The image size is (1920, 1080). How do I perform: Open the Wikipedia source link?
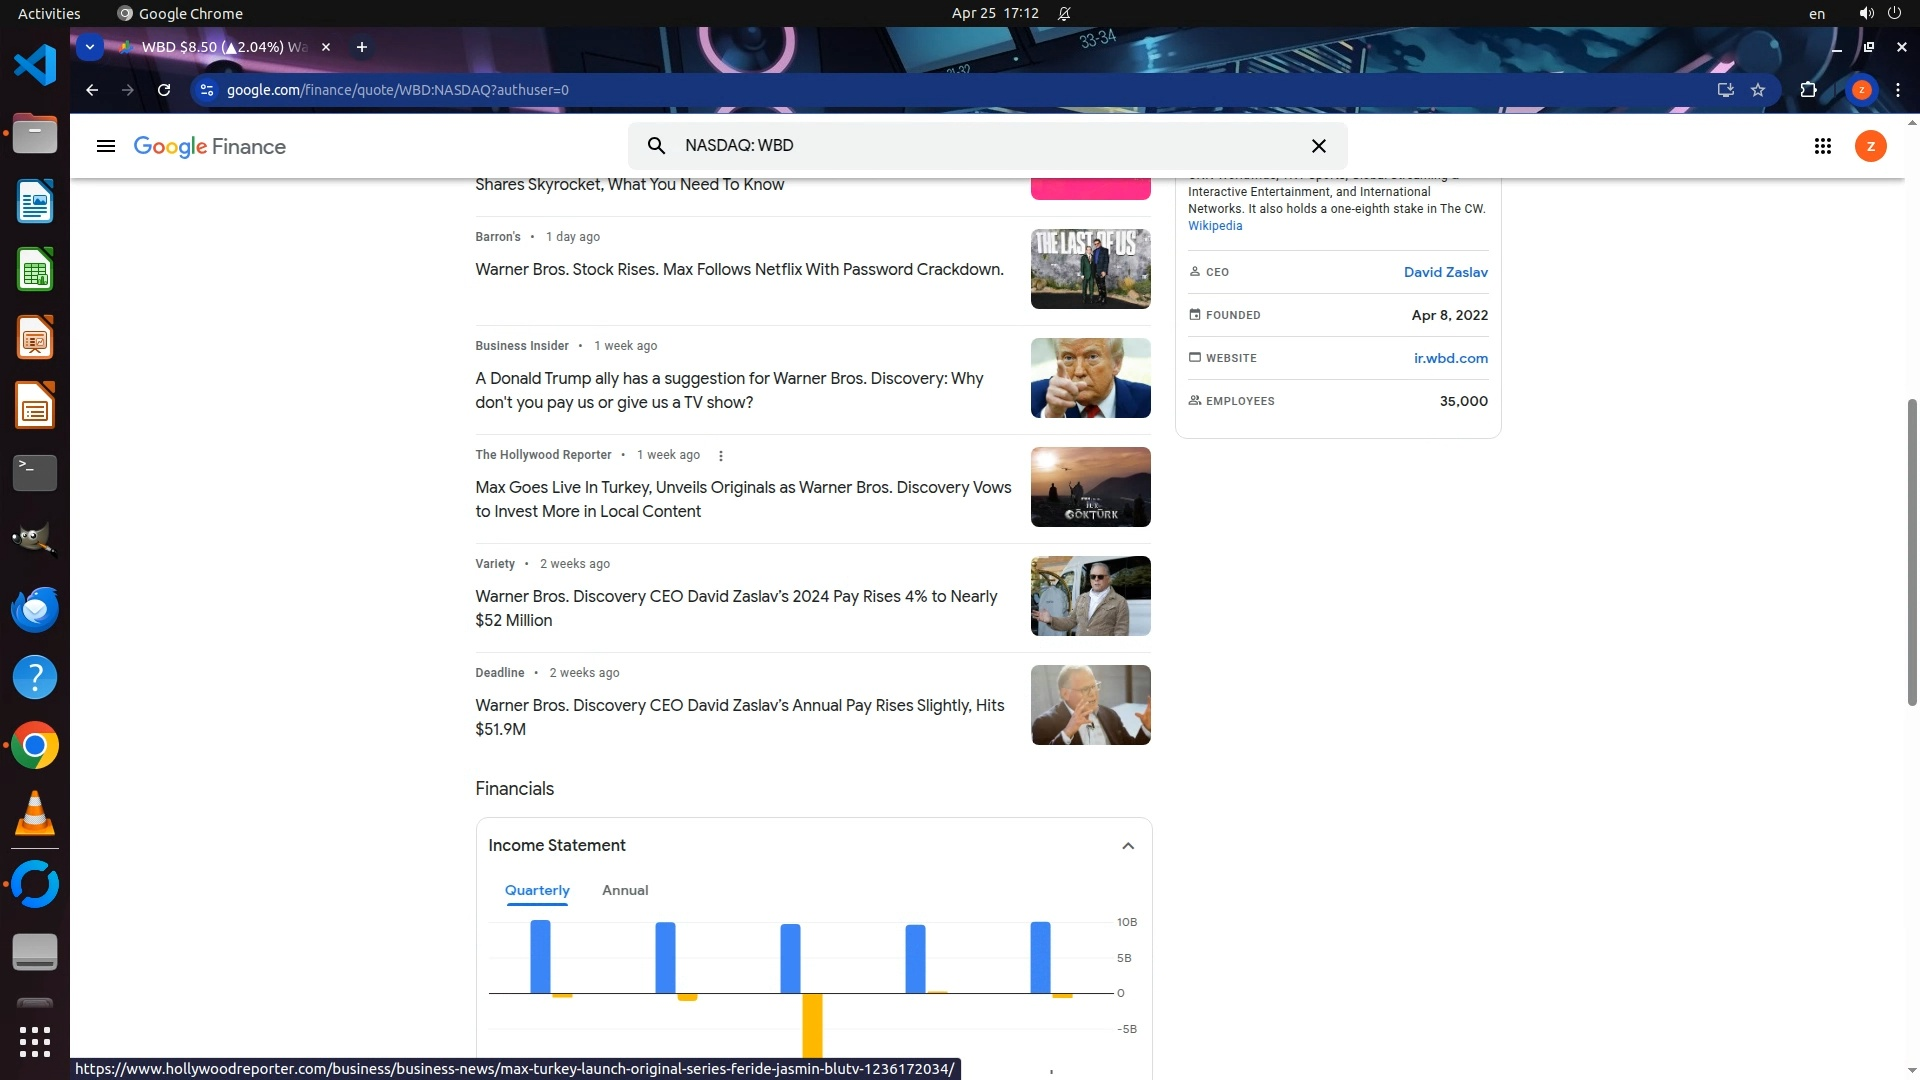[1214, 226]
